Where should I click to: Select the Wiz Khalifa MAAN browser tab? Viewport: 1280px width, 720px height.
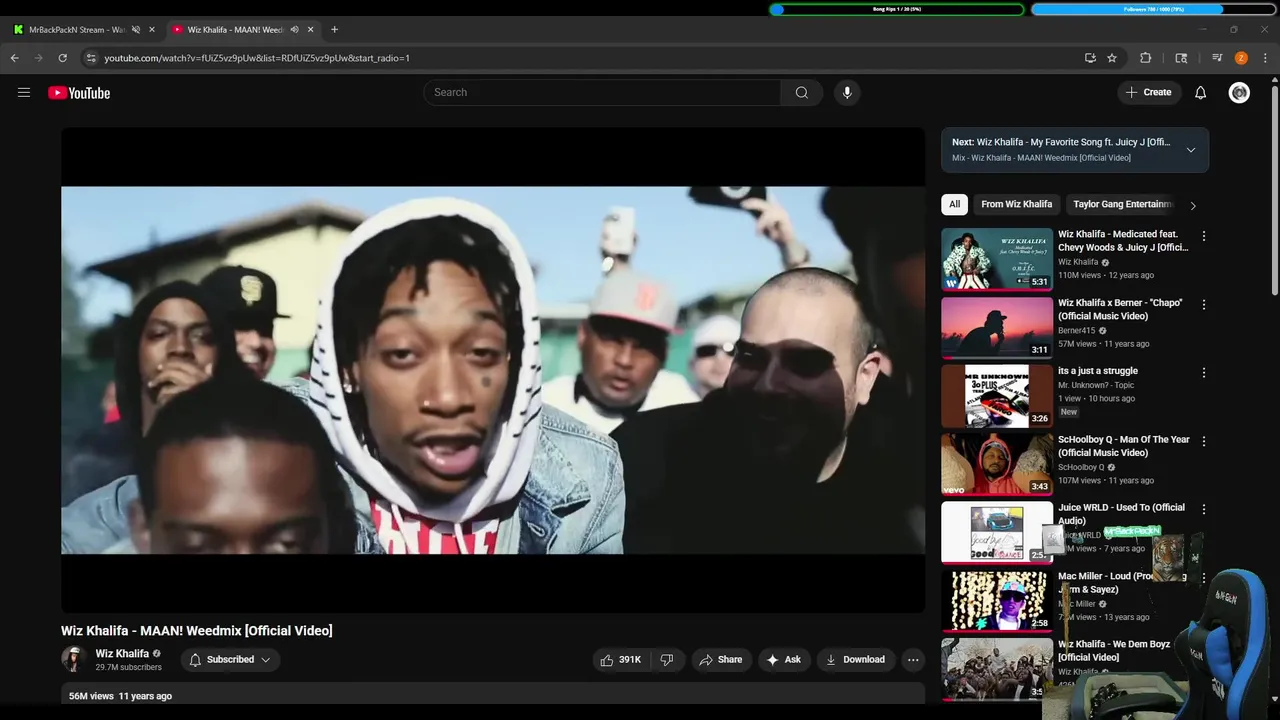coord(242,30)
